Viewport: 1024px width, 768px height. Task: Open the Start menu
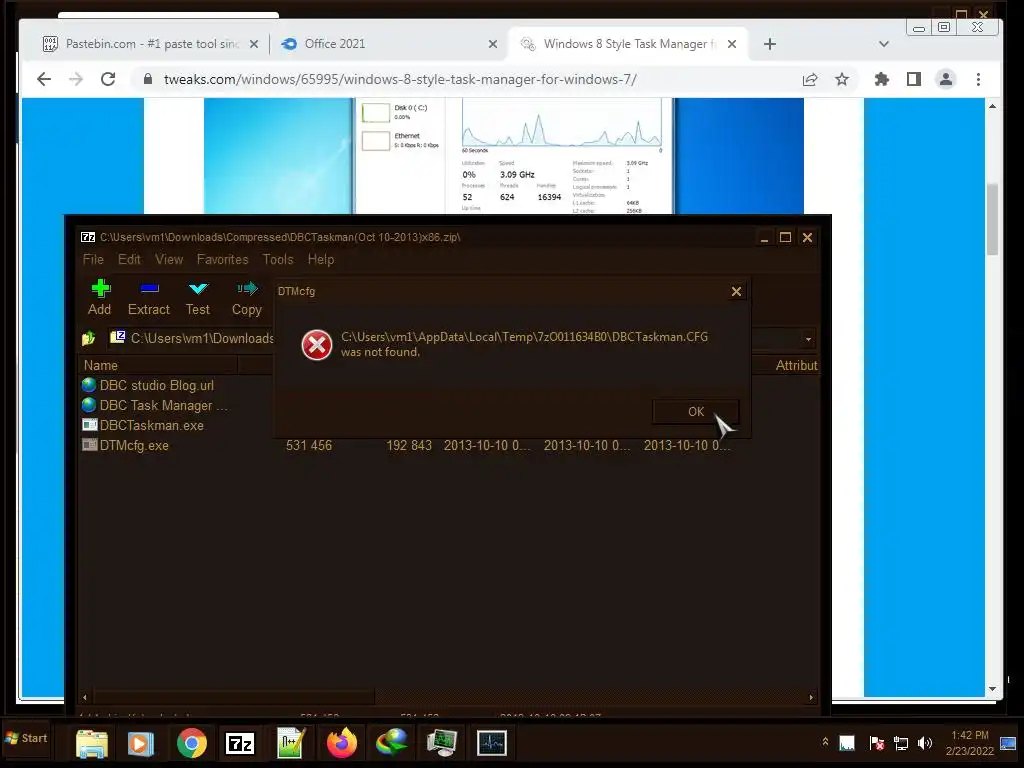pos(26,739)
